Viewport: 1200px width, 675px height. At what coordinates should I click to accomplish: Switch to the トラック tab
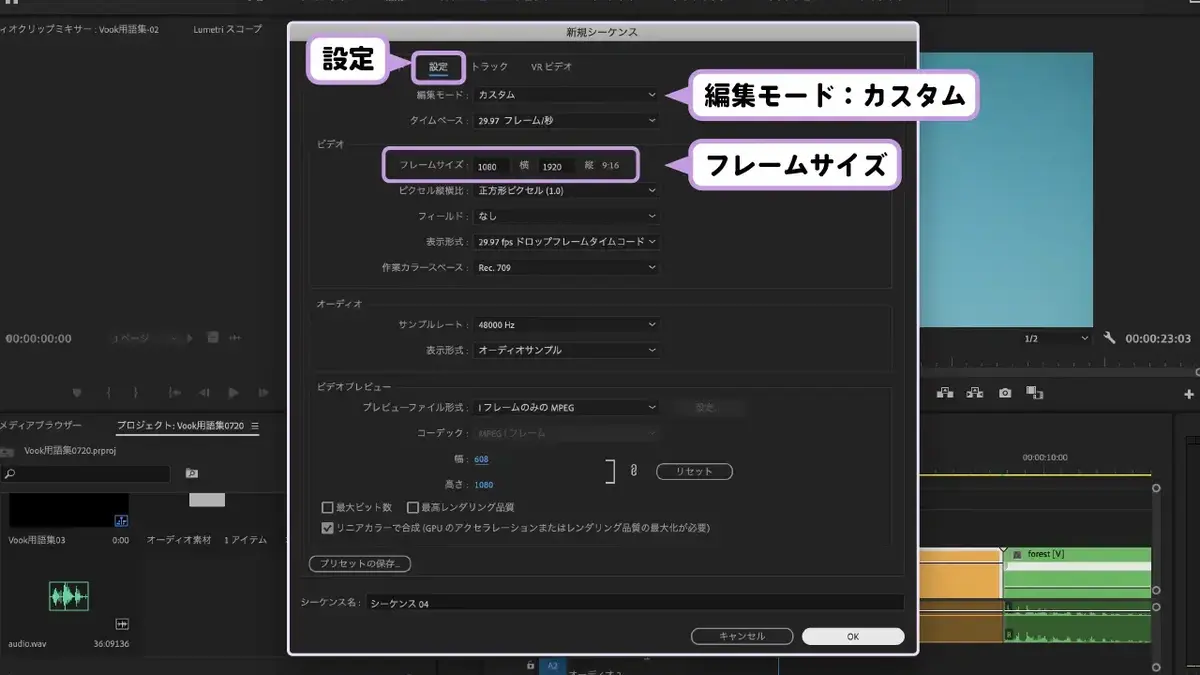coord(490,67)
